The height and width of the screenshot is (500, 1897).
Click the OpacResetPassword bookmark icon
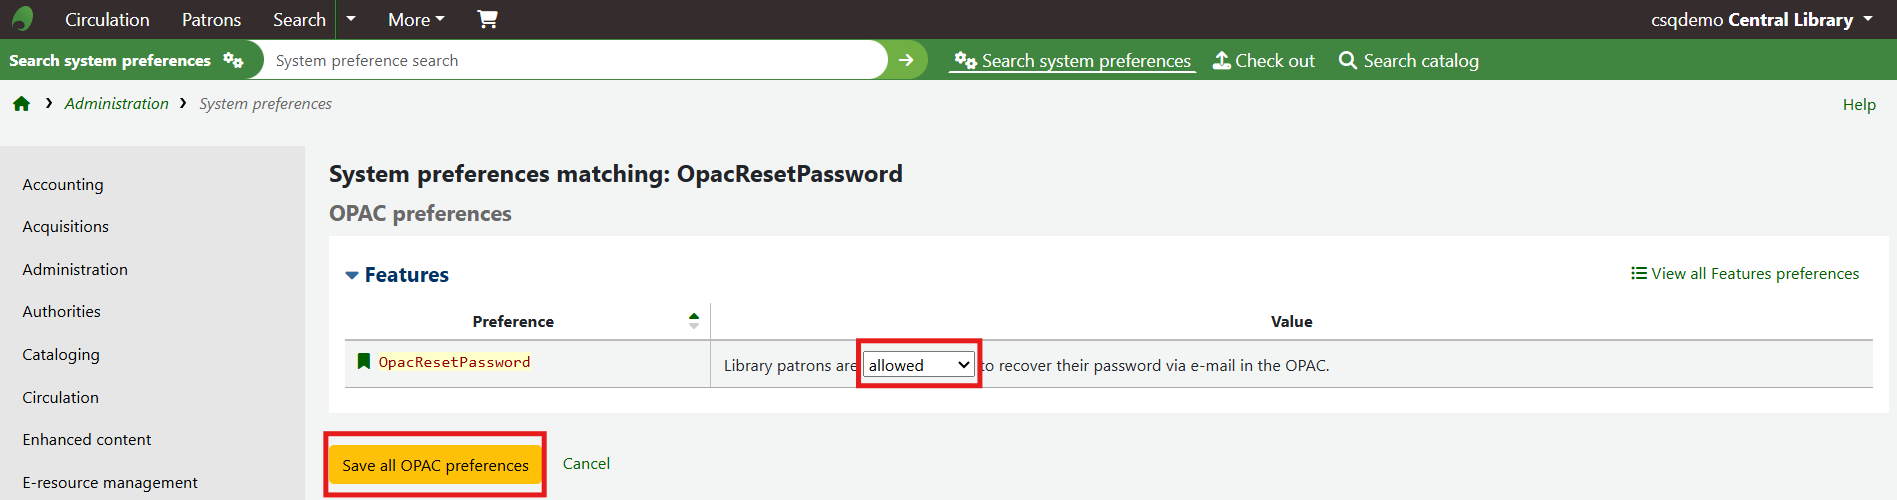(x=364, y=362)
